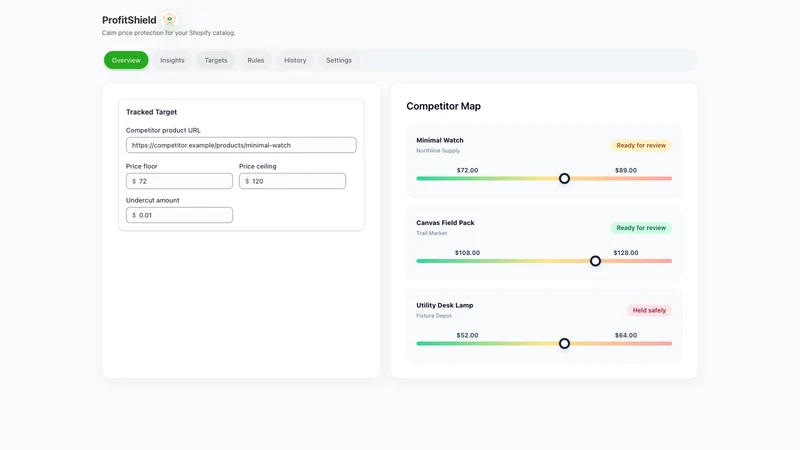
Task: Select the Utility Desk Lamp title
Action: (444, 305)
